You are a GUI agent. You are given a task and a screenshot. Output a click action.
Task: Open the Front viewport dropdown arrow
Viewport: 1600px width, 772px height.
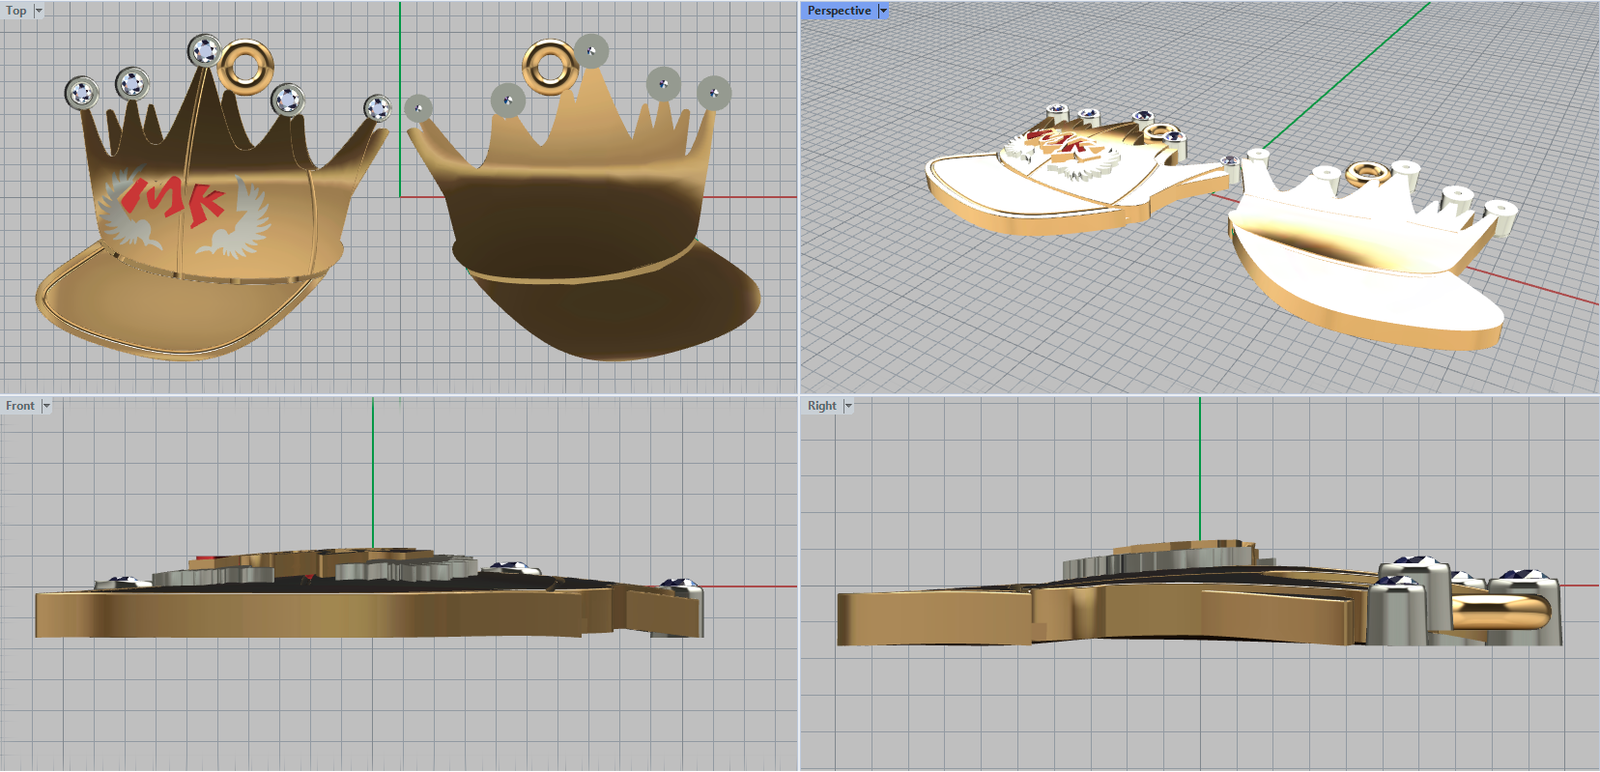[x=46, y=406]
